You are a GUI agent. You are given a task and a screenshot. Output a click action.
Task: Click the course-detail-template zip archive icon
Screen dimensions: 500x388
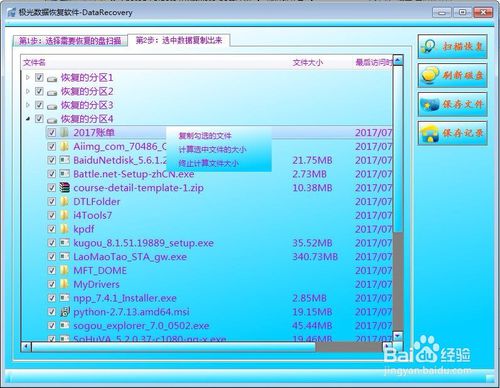(x=64, y=187)
